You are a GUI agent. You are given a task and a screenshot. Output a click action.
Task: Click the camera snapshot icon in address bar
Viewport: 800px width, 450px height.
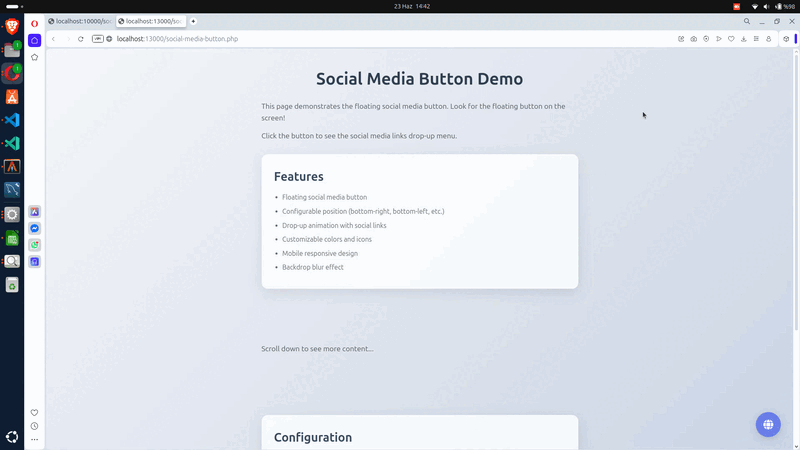point(694,39)
